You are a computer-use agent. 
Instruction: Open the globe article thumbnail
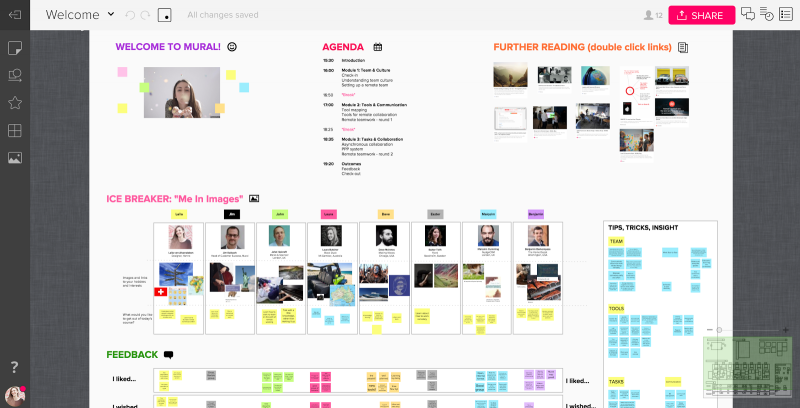(595, 75)
